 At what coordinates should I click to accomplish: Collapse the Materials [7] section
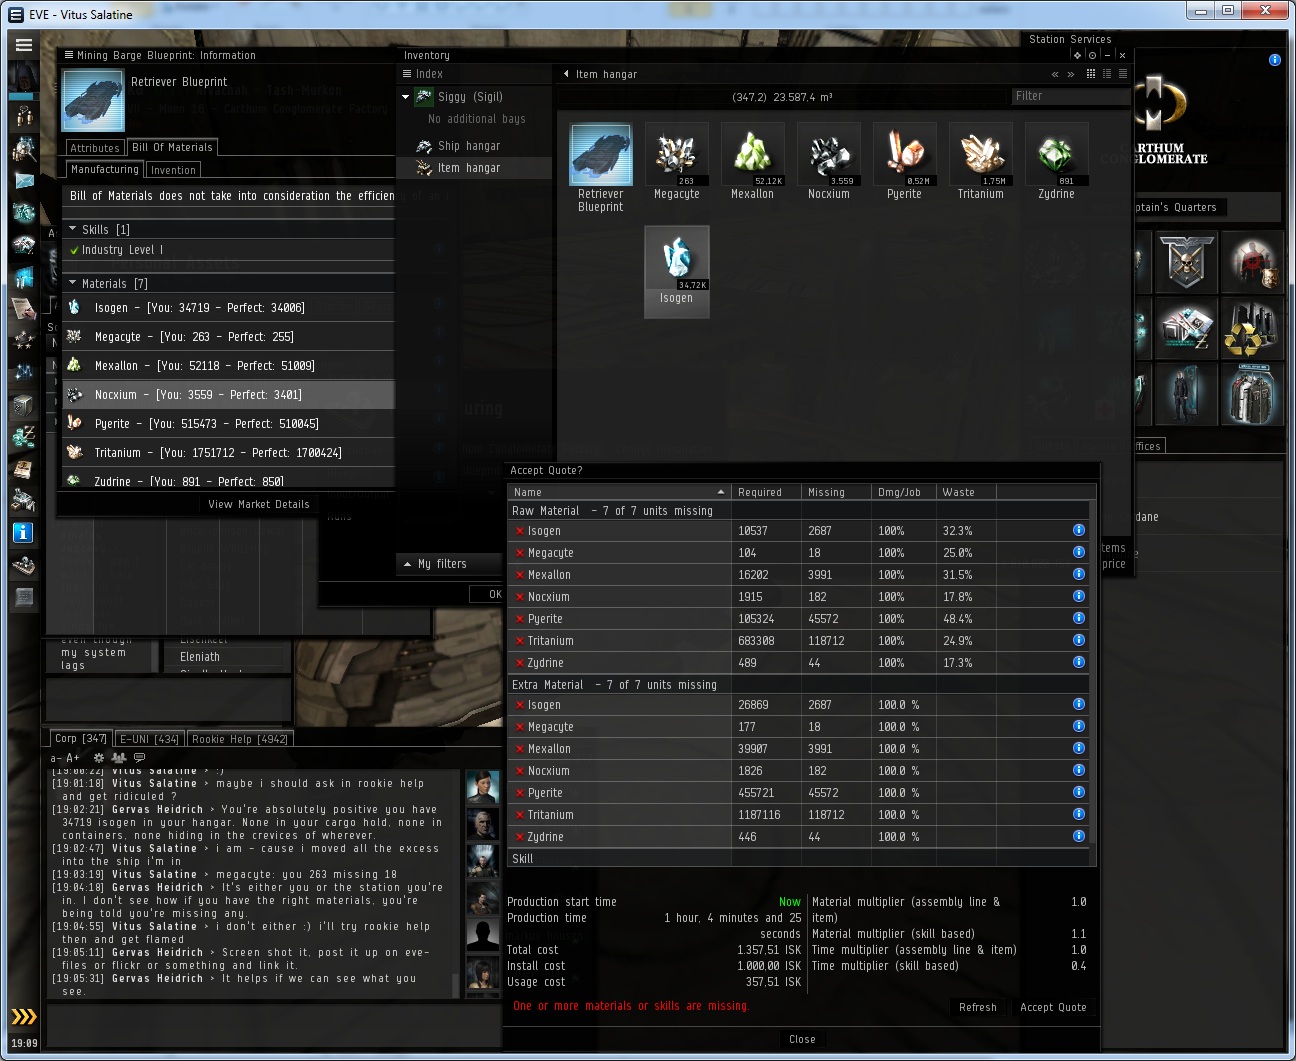point(73,283)
